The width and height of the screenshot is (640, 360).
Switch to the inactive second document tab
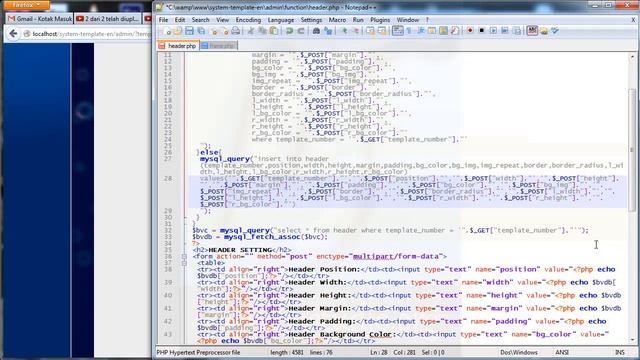tap(218, 46)
